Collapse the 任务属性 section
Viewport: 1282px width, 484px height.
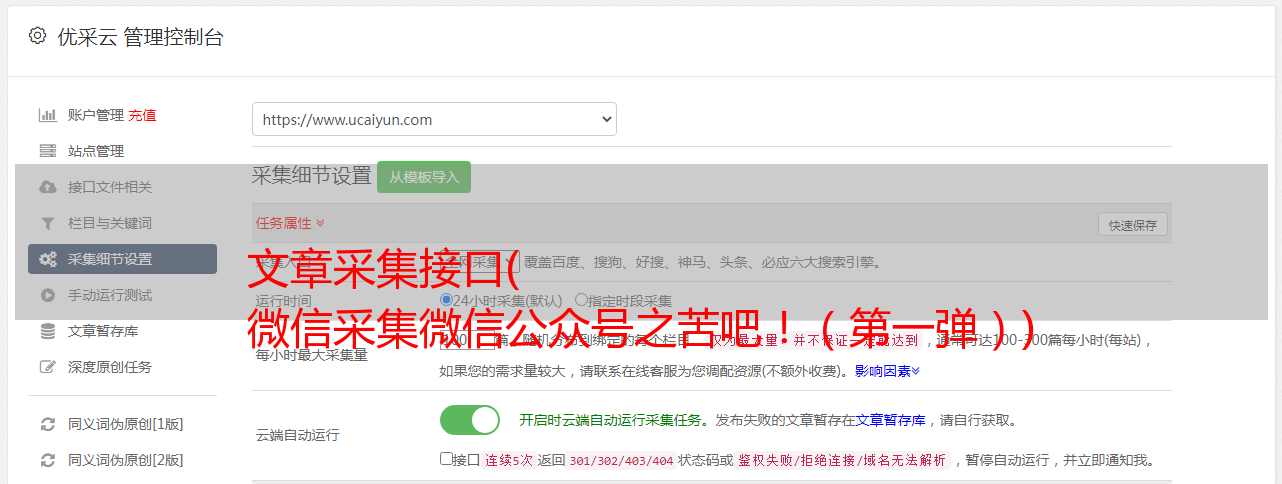coord(290,223)
